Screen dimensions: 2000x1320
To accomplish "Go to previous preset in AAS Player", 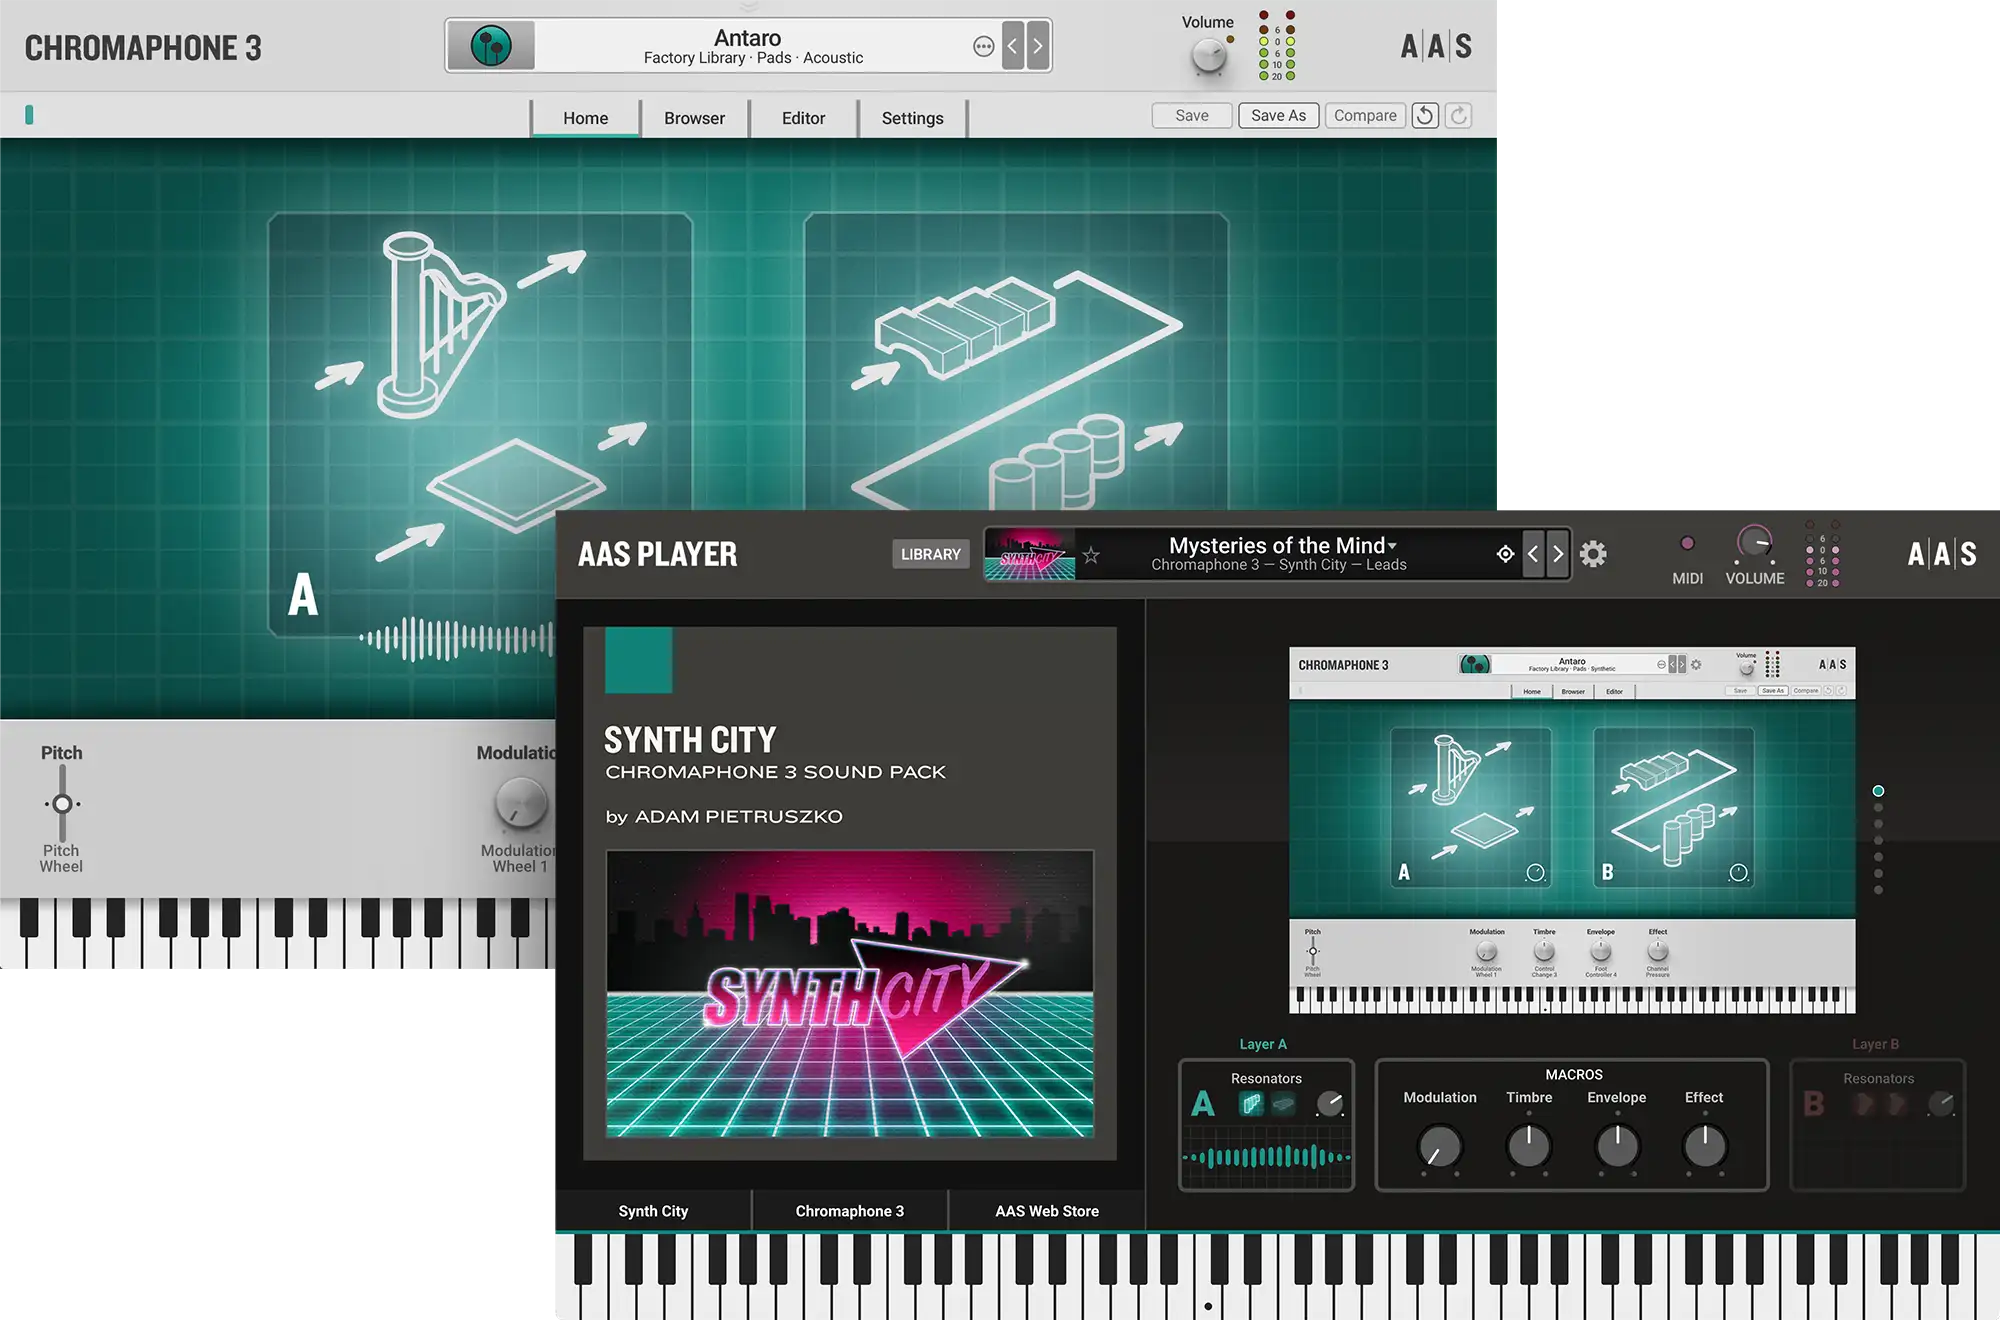I will (x=1533, y=554).
